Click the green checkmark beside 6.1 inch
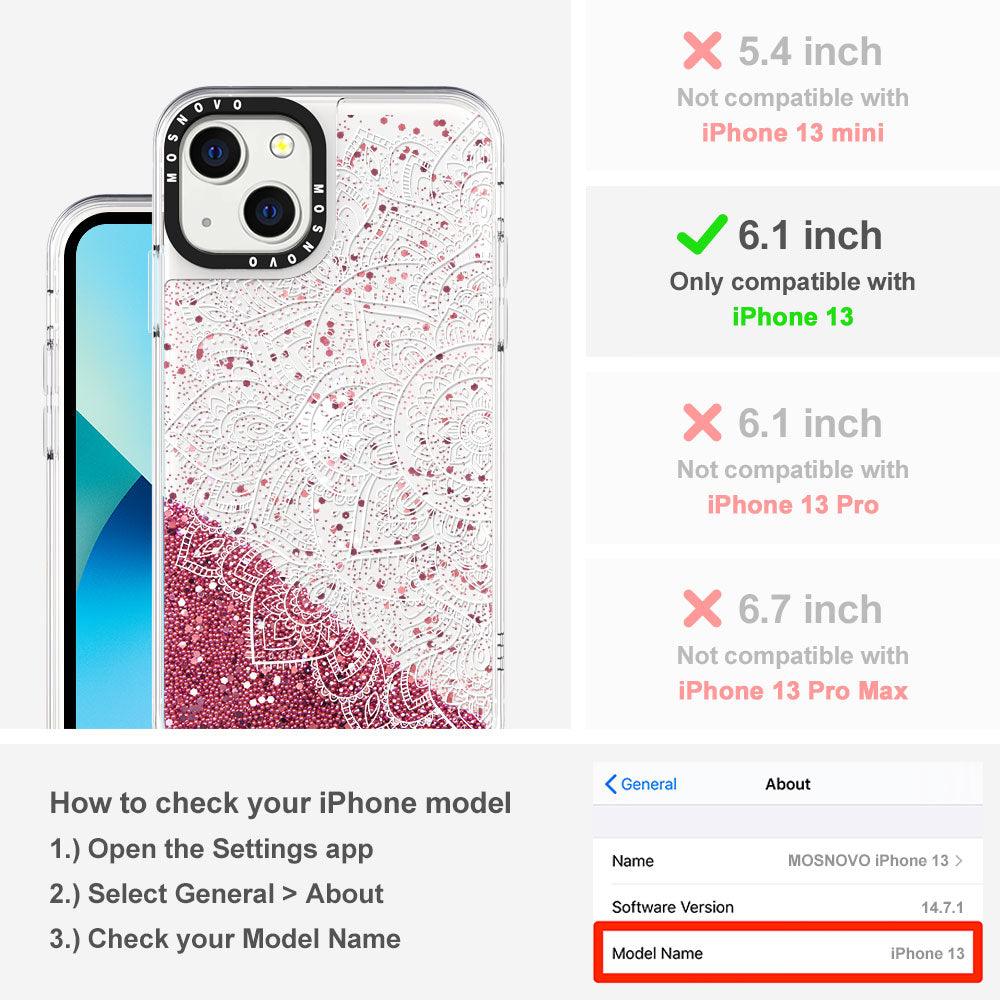The image size is (1000, 1000). [x=702, y=235]
